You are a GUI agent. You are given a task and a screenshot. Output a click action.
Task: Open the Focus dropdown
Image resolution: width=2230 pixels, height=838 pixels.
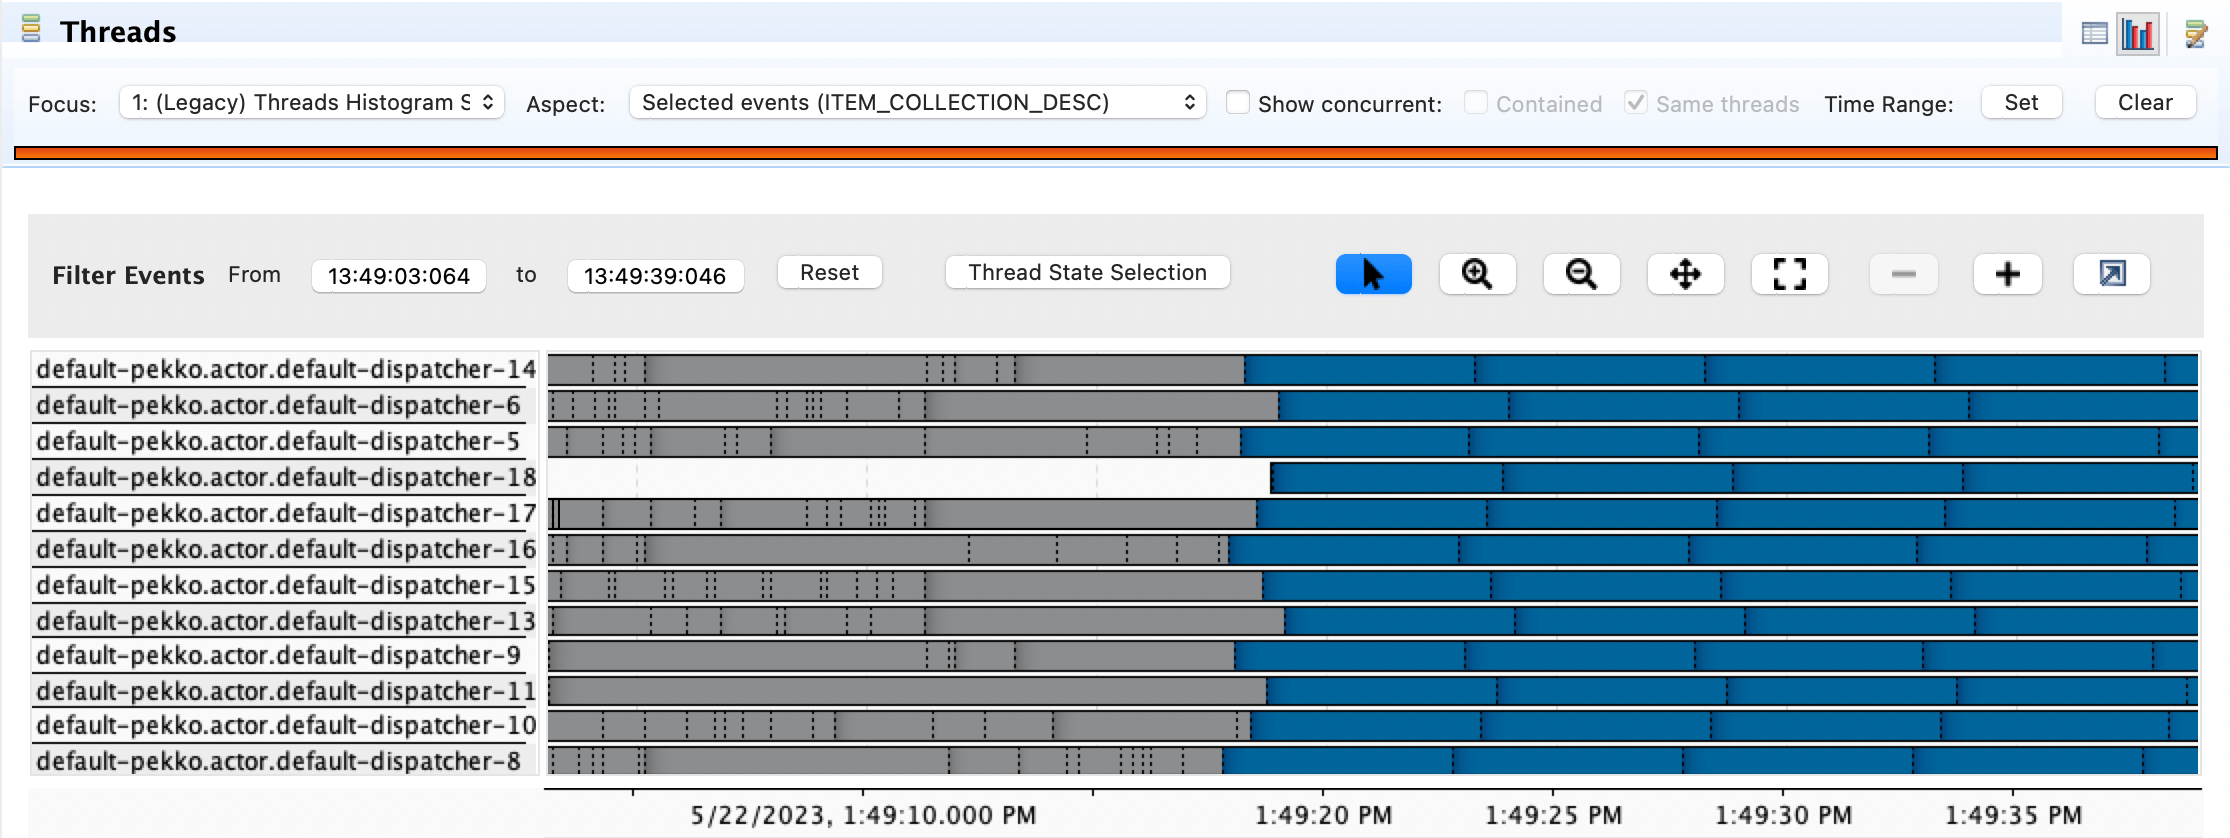click(x=311, y=103)
